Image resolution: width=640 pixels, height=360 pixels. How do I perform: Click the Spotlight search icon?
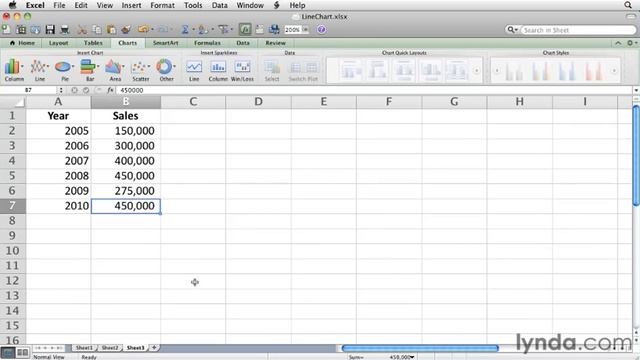(628, 5)
